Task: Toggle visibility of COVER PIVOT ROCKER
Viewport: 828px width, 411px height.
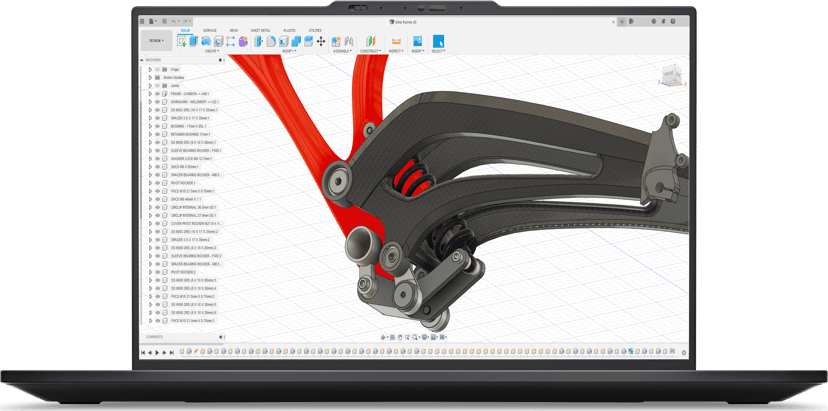Action: [157, 223]
